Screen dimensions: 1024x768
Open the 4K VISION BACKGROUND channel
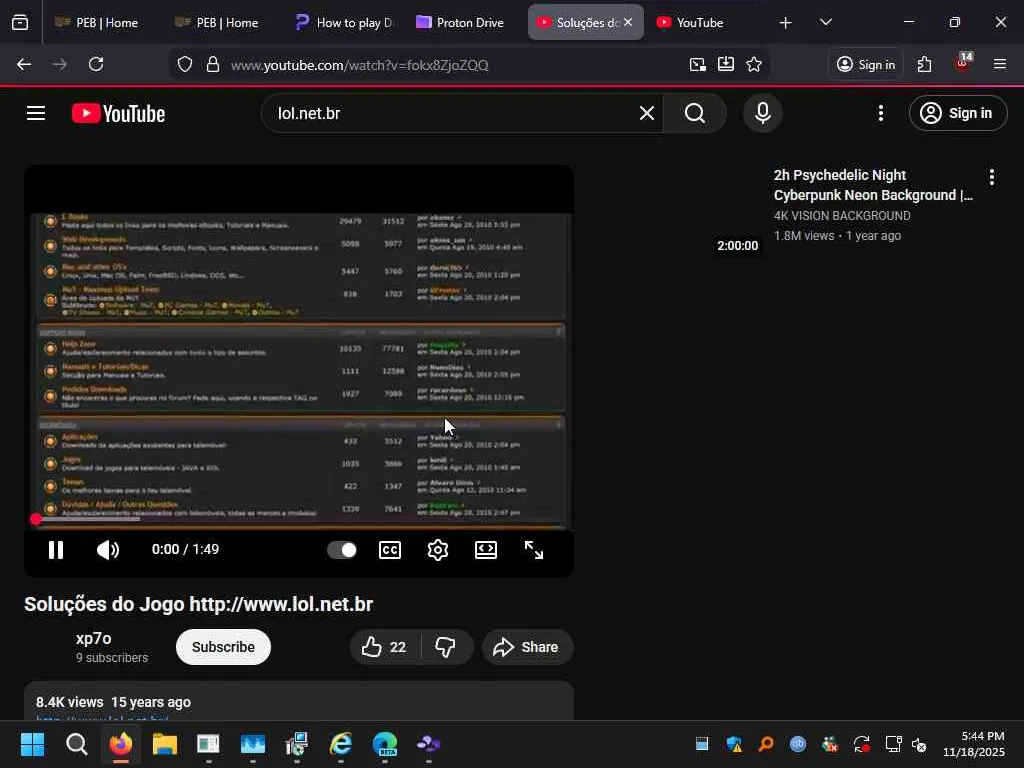pyautogui.click(x=842, y=216)
